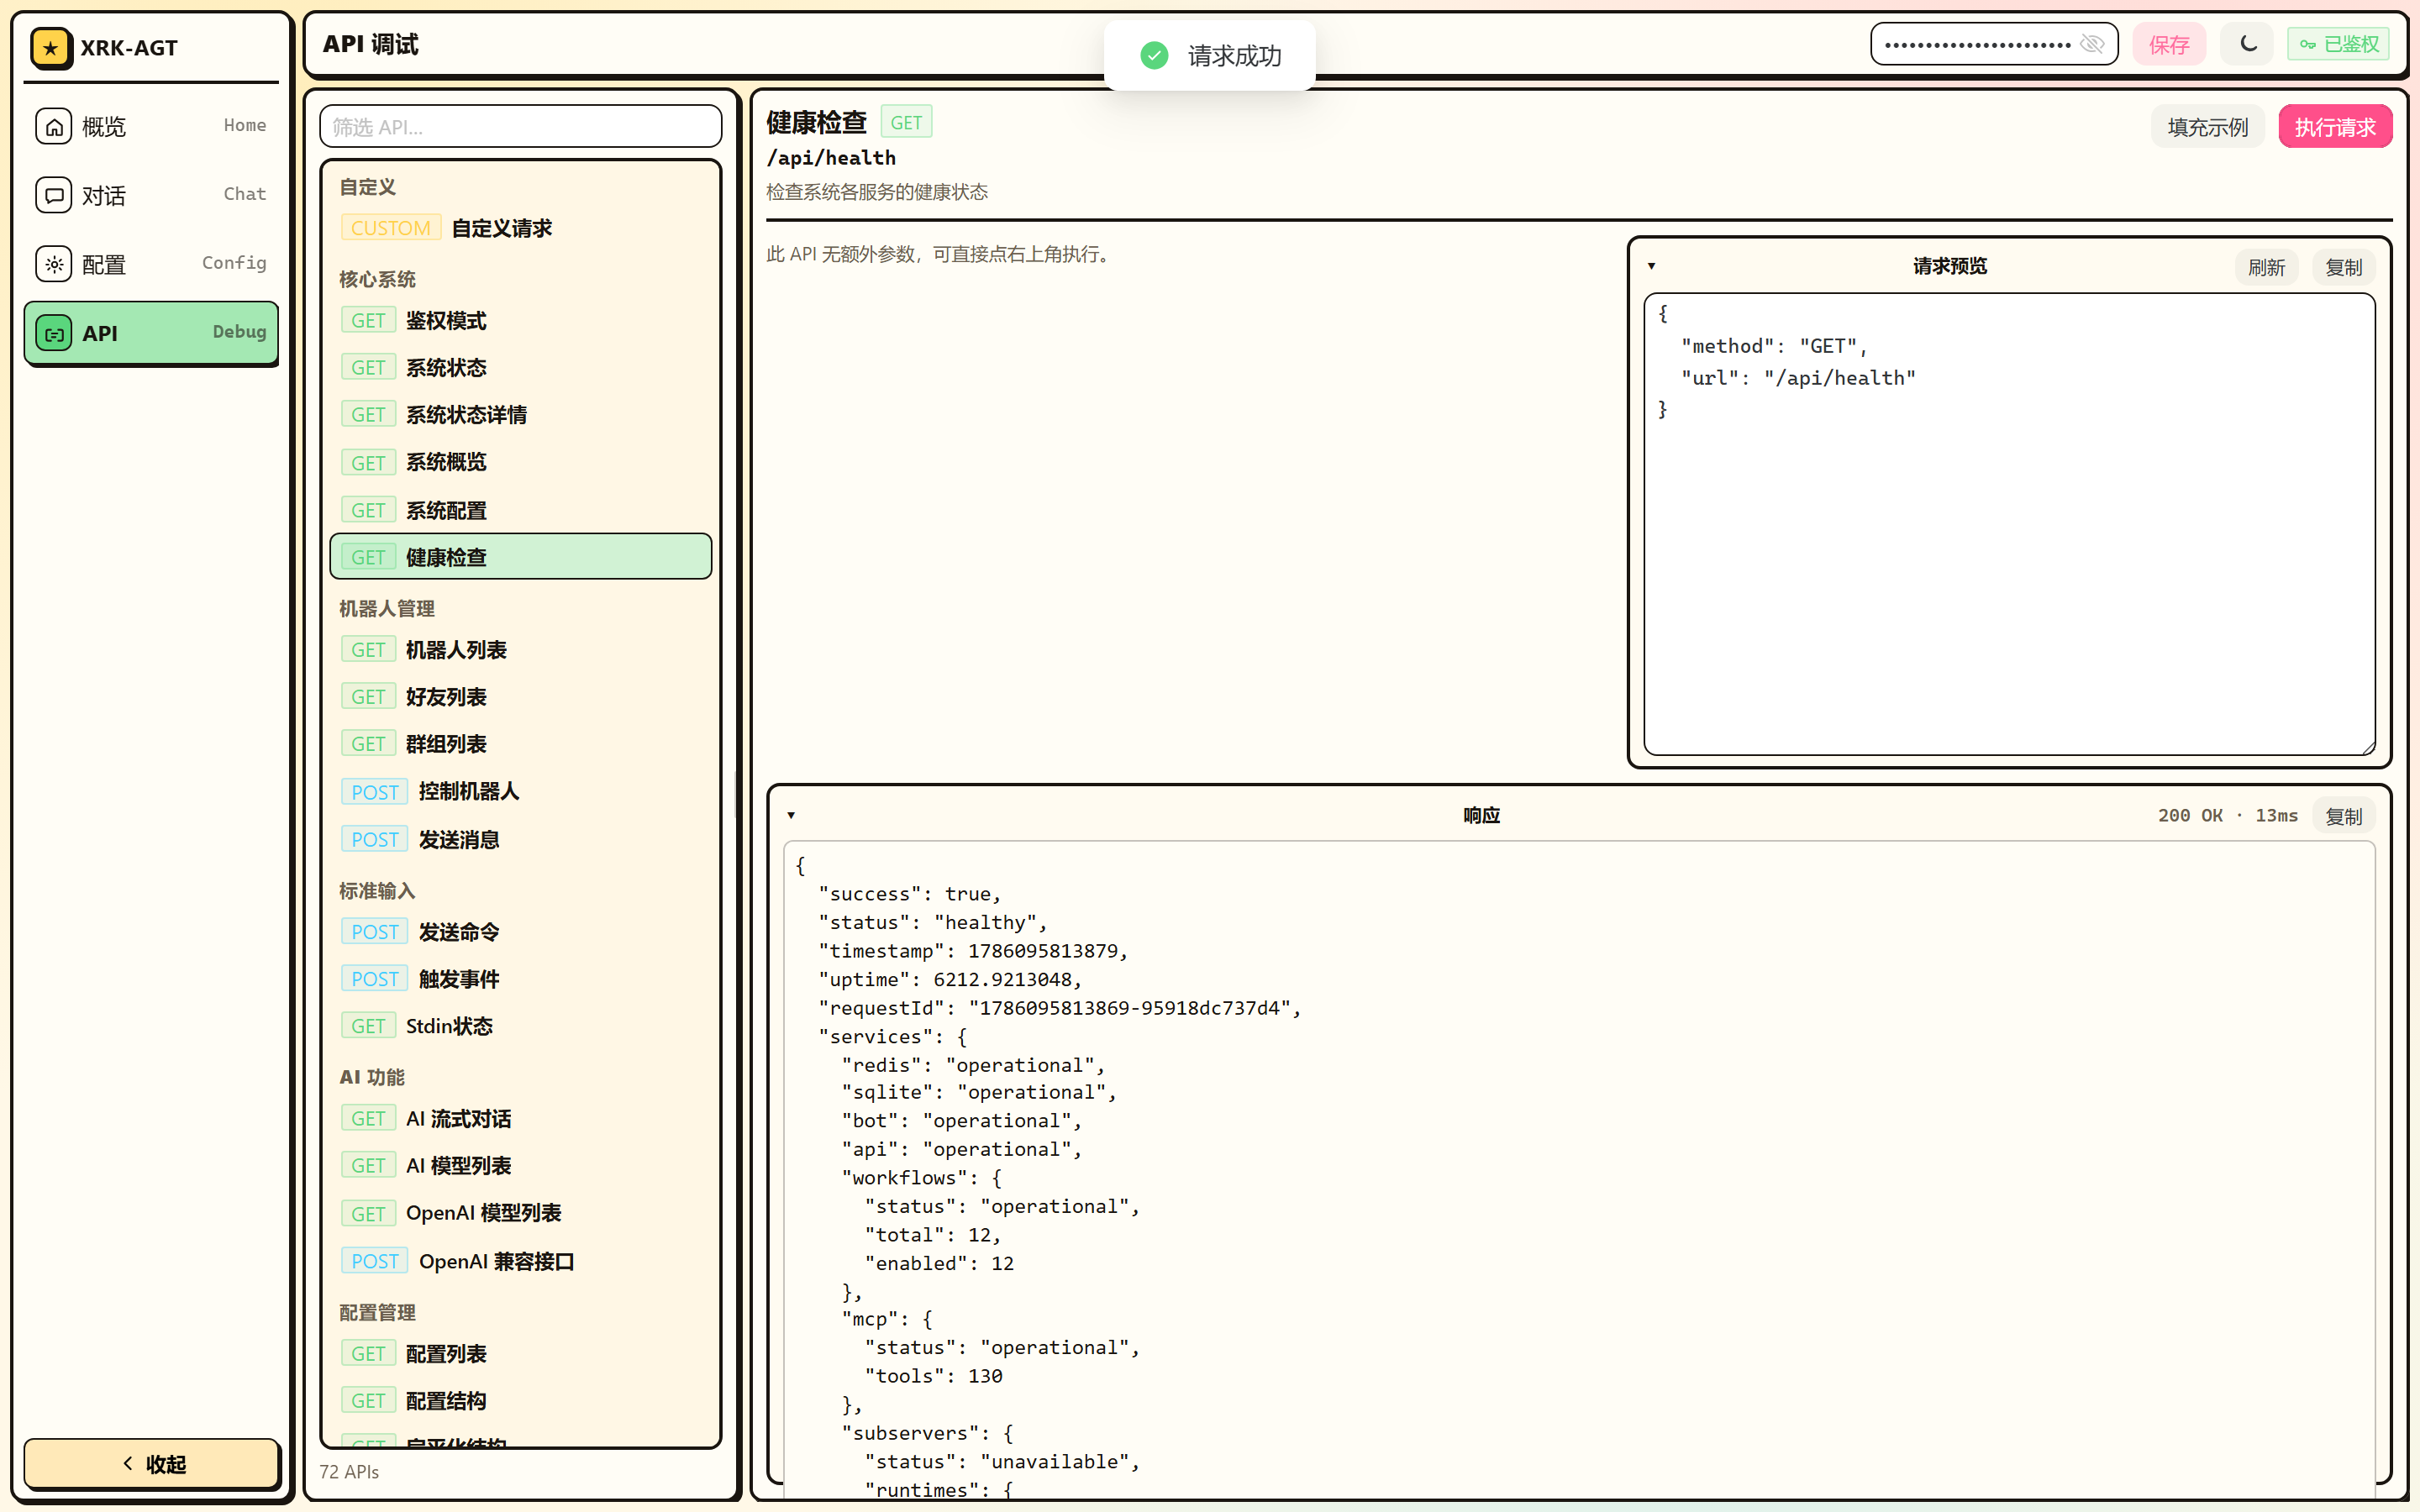Select Stdin状态 API entry

[520, 1026]
